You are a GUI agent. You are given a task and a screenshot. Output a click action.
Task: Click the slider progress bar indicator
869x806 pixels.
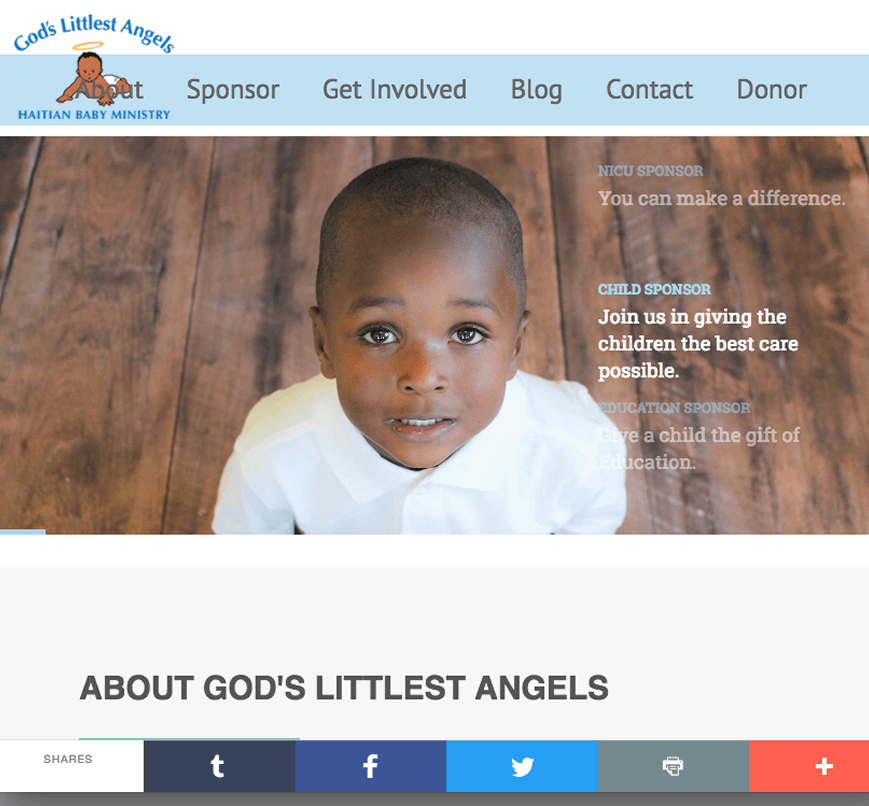(x=23, y=532)
